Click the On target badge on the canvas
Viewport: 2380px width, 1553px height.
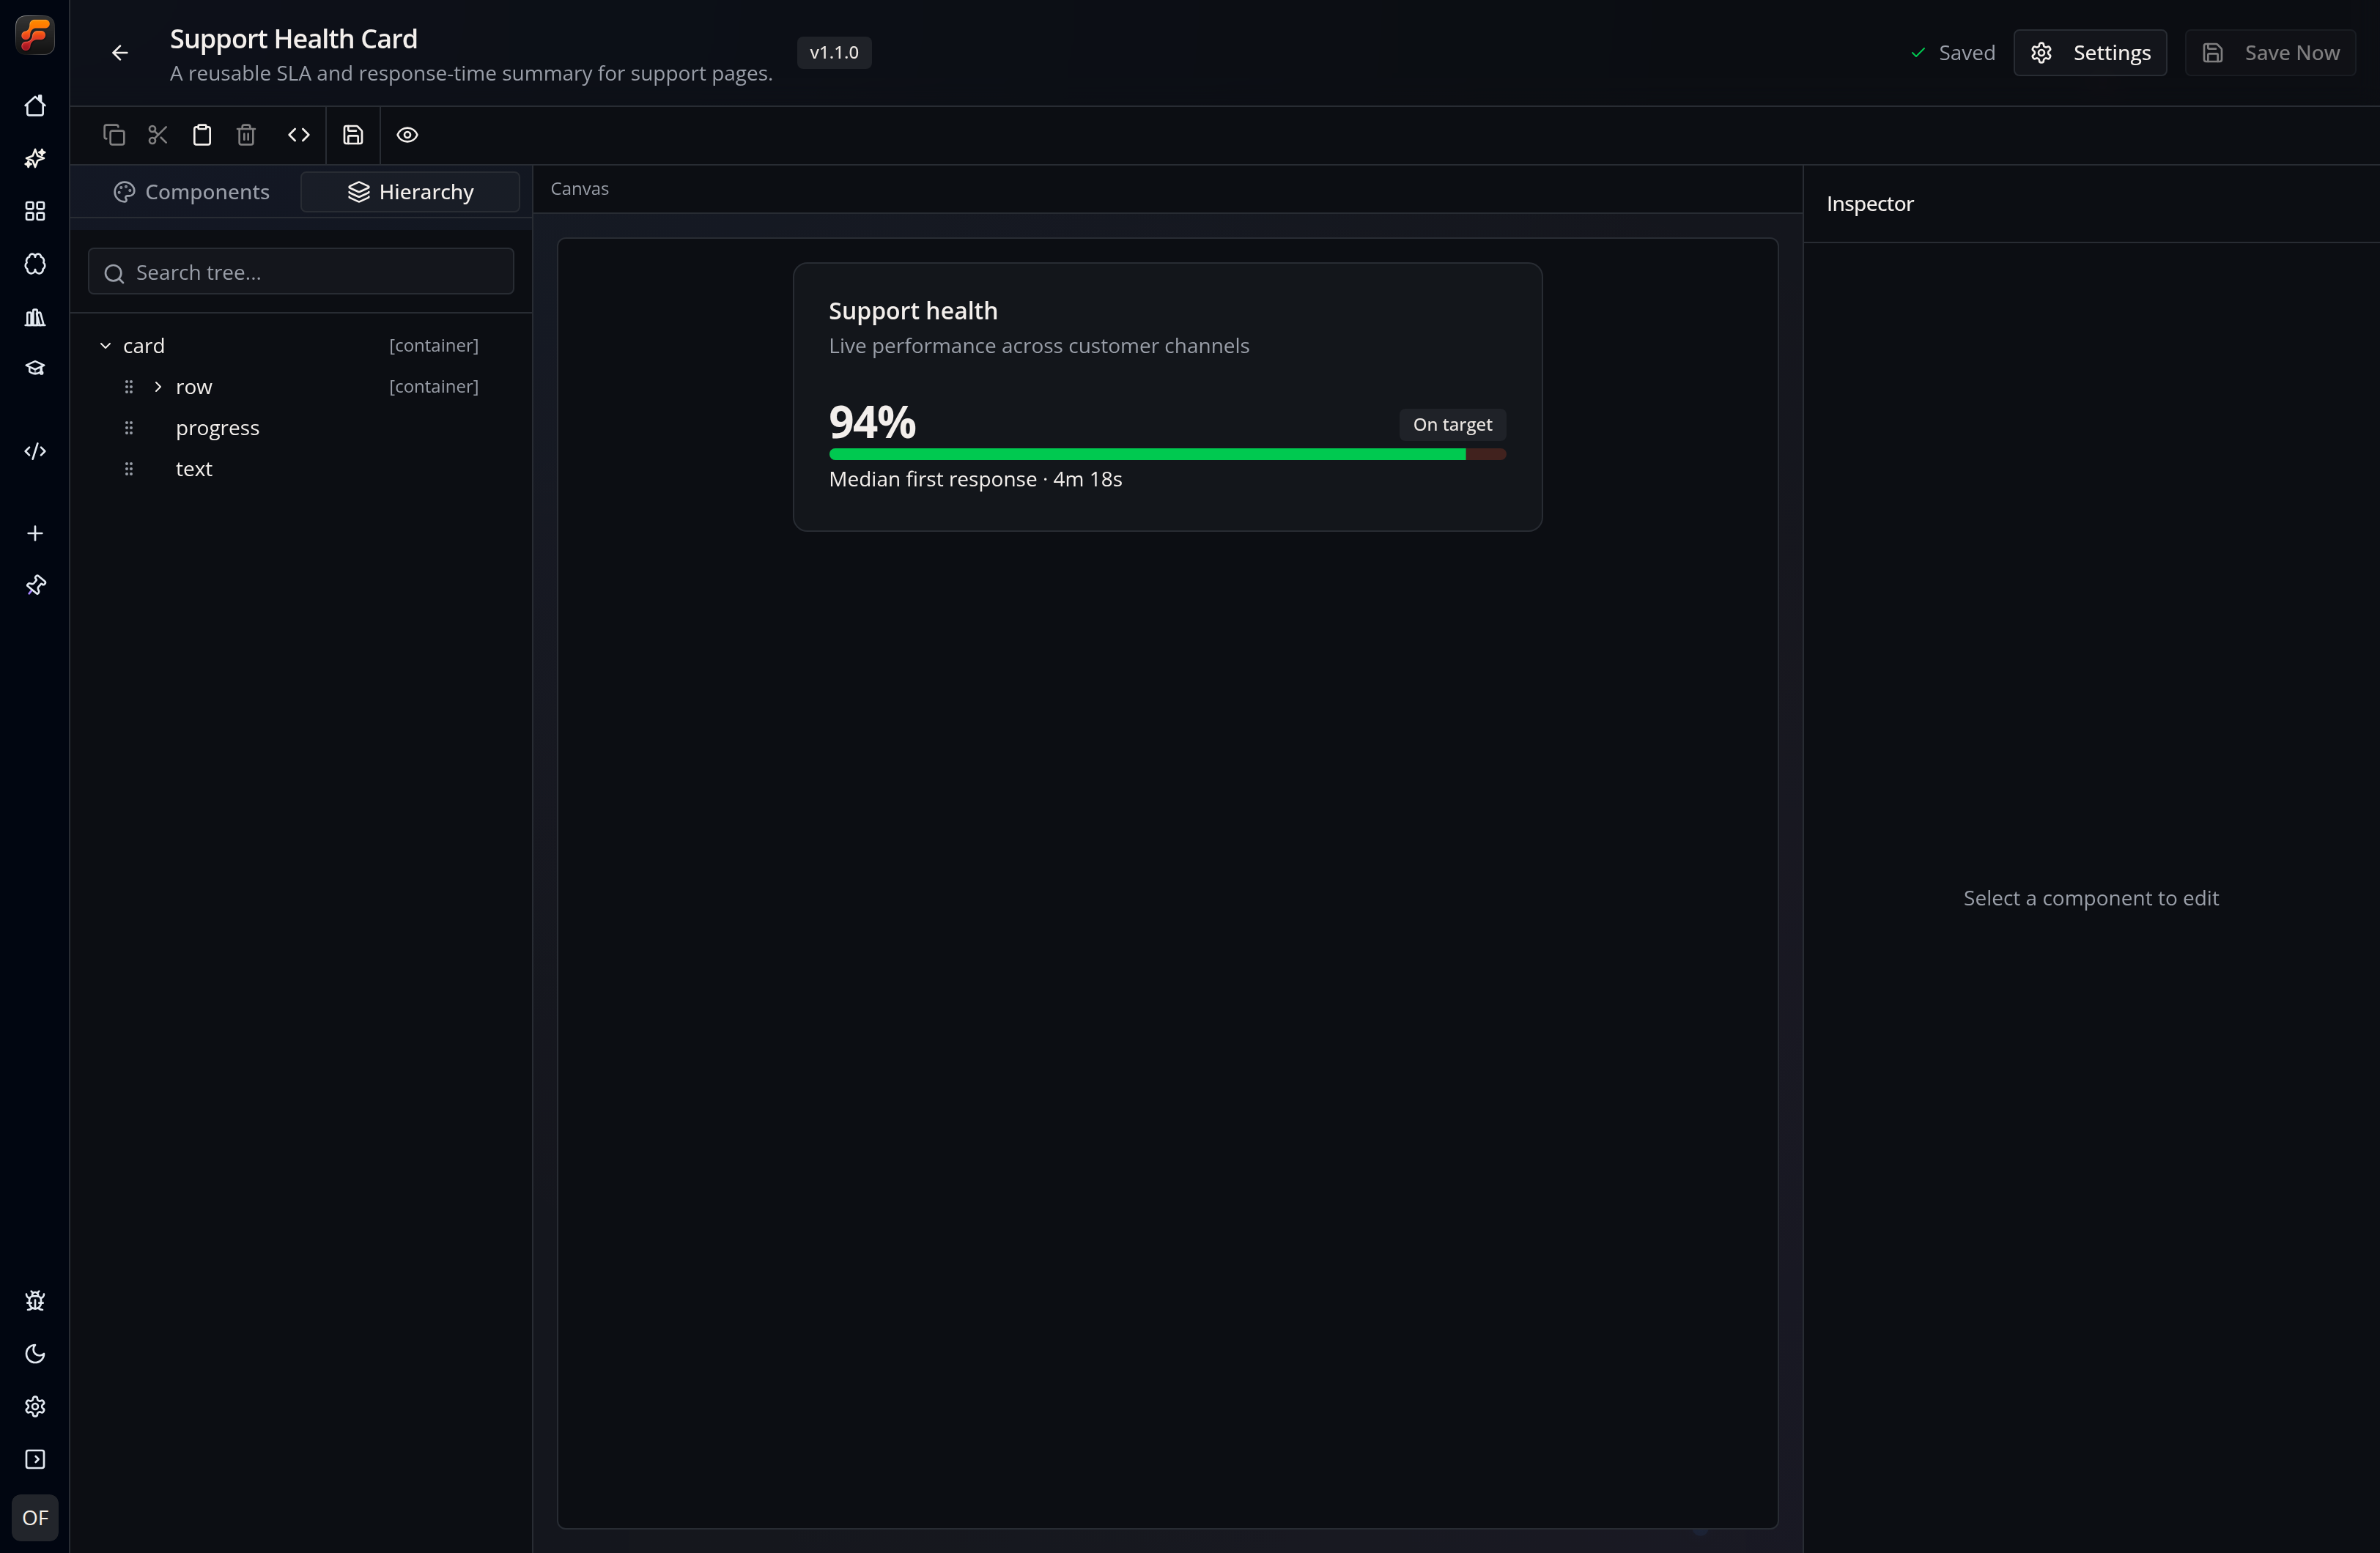(x=1452, y=425)
